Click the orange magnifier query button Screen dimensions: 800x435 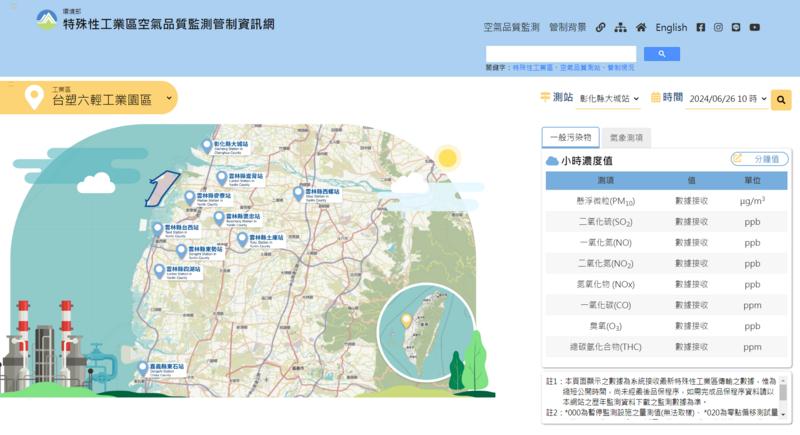click(x=781, y=100)
